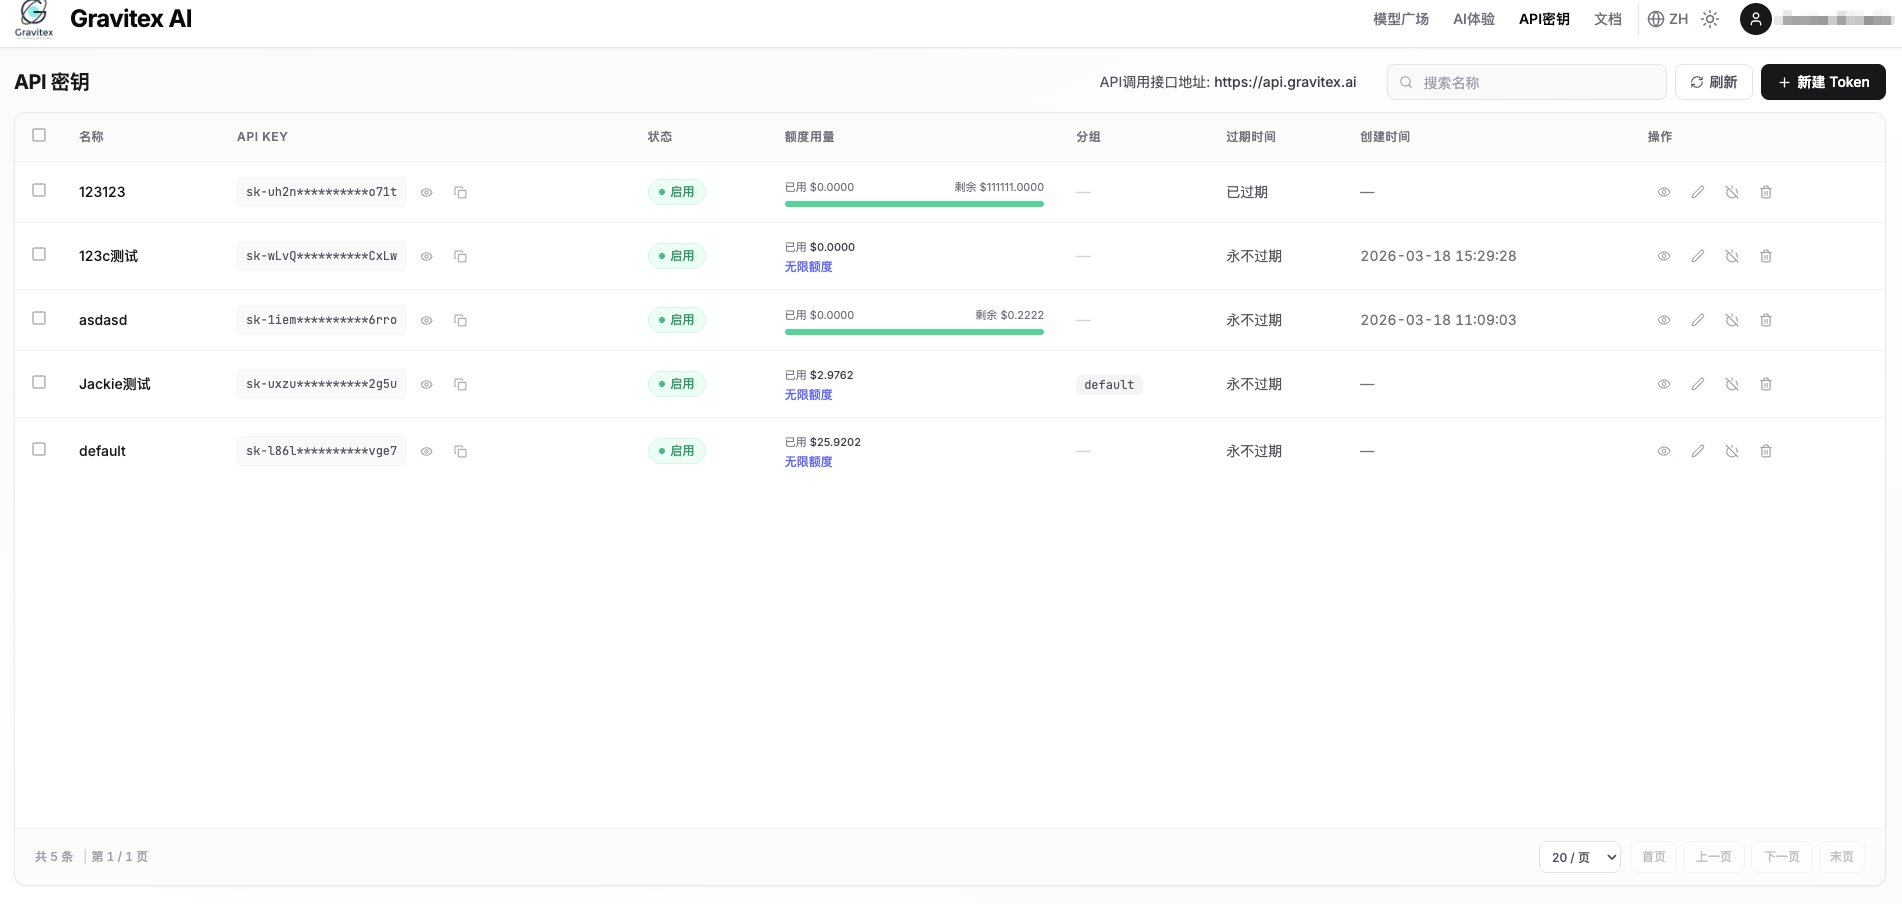The height and width of the screenshot is (904, 1902).
Task: Click the 刷新 refresh button
Action: tap(1714, 82)
